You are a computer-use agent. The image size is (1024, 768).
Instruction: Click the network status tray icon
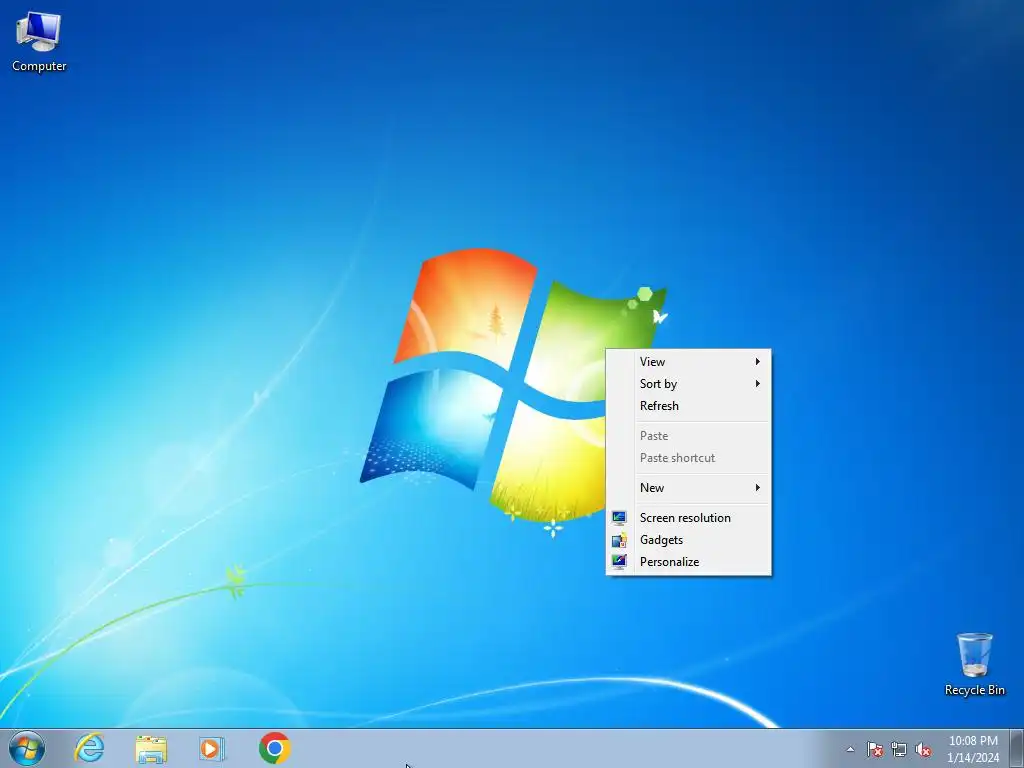pos(899,749)
